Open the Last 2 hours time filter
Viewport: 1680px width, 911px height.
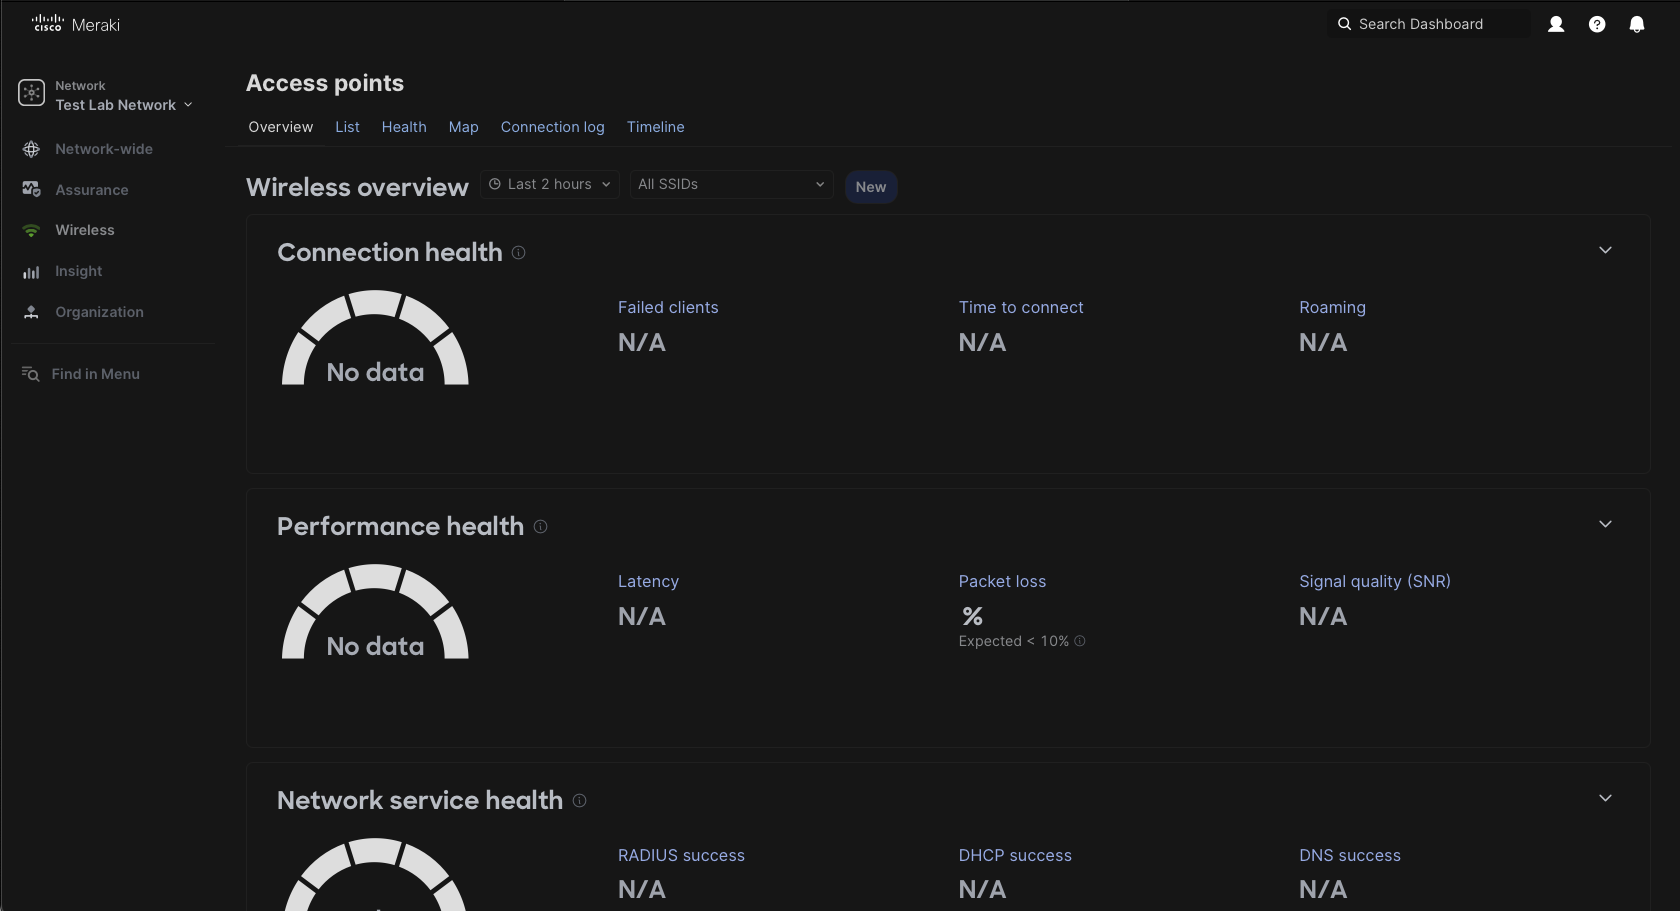[x=549, y=184]
